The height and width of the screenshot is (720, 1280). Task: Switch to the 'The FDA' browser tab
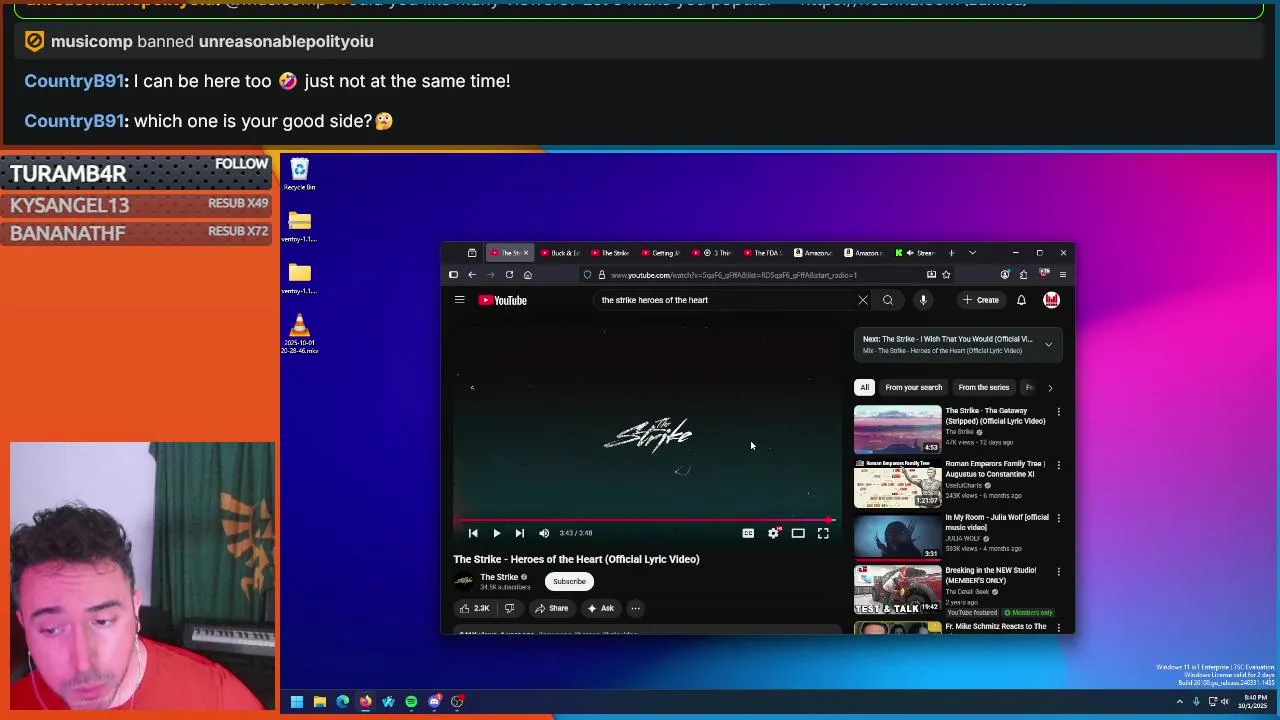[x=762, y=253]
